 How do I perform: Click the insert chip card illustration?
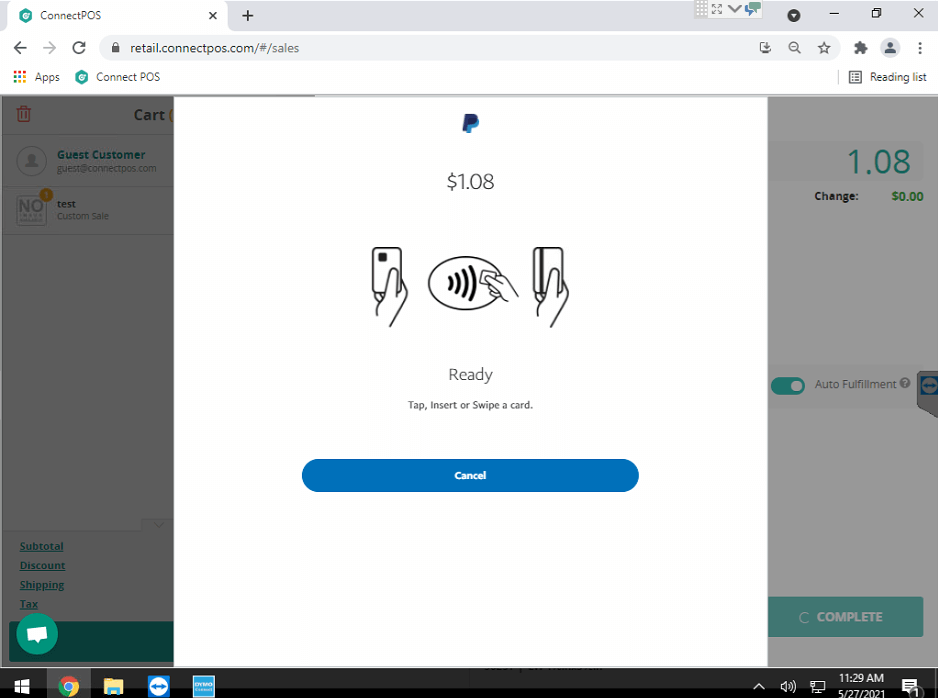389,286
